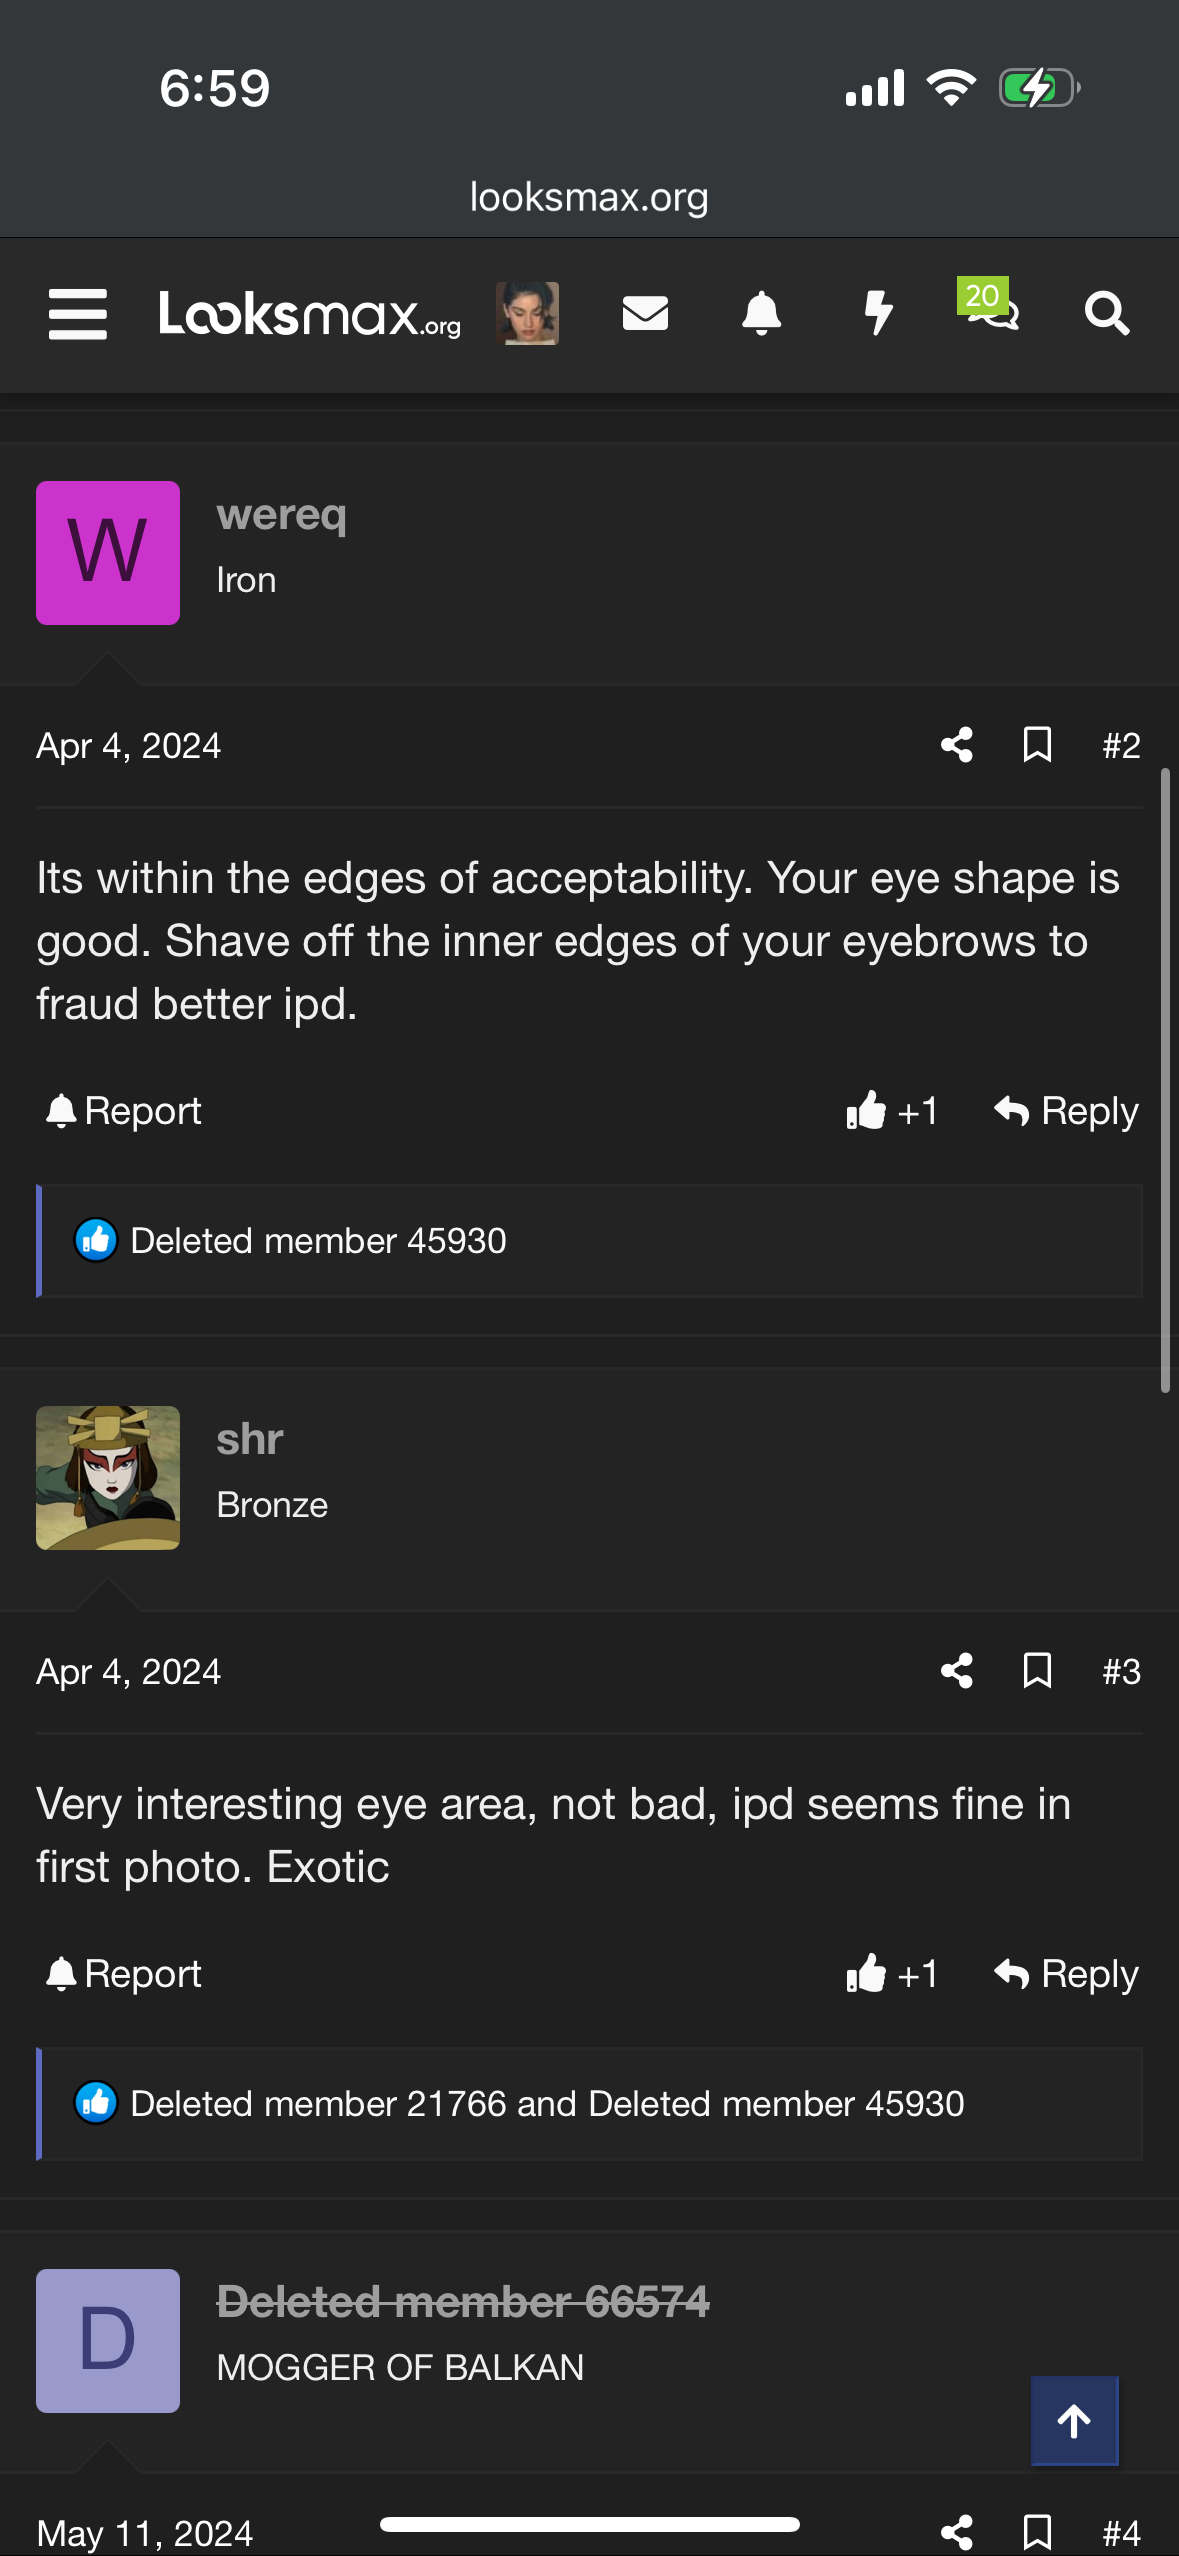This screenshot has height=2556, width=1179.
Task: Open the hamburger navigation menu
Action: click(78, 314)
